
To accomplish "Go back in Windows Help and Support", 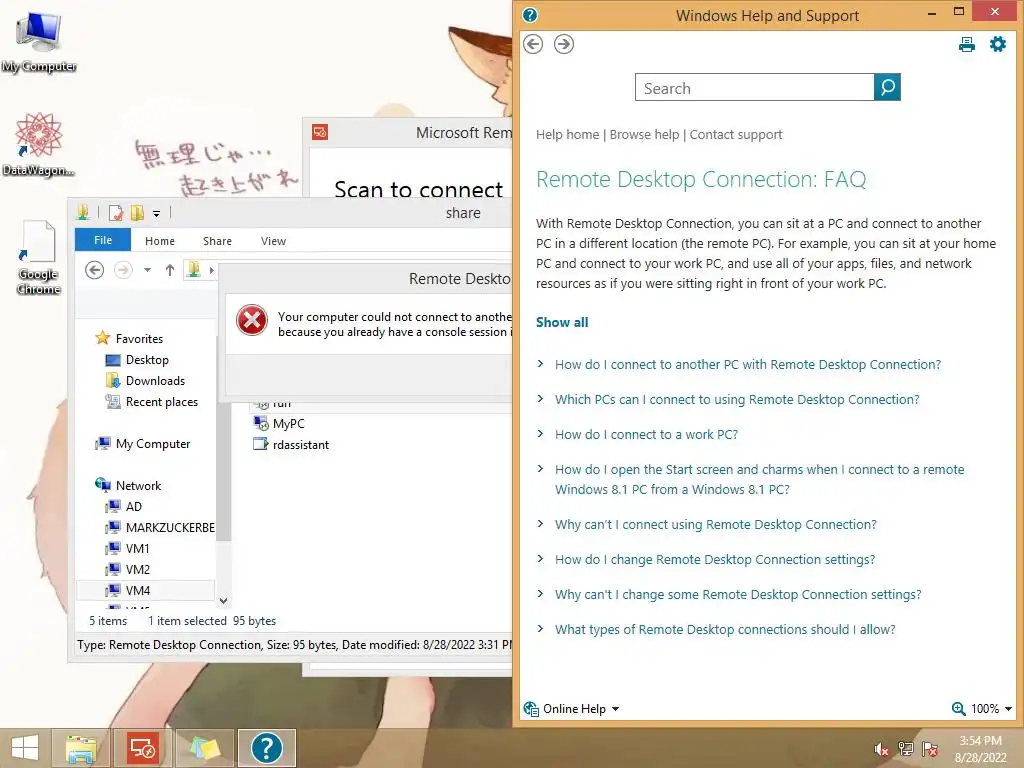I will 533,44.
